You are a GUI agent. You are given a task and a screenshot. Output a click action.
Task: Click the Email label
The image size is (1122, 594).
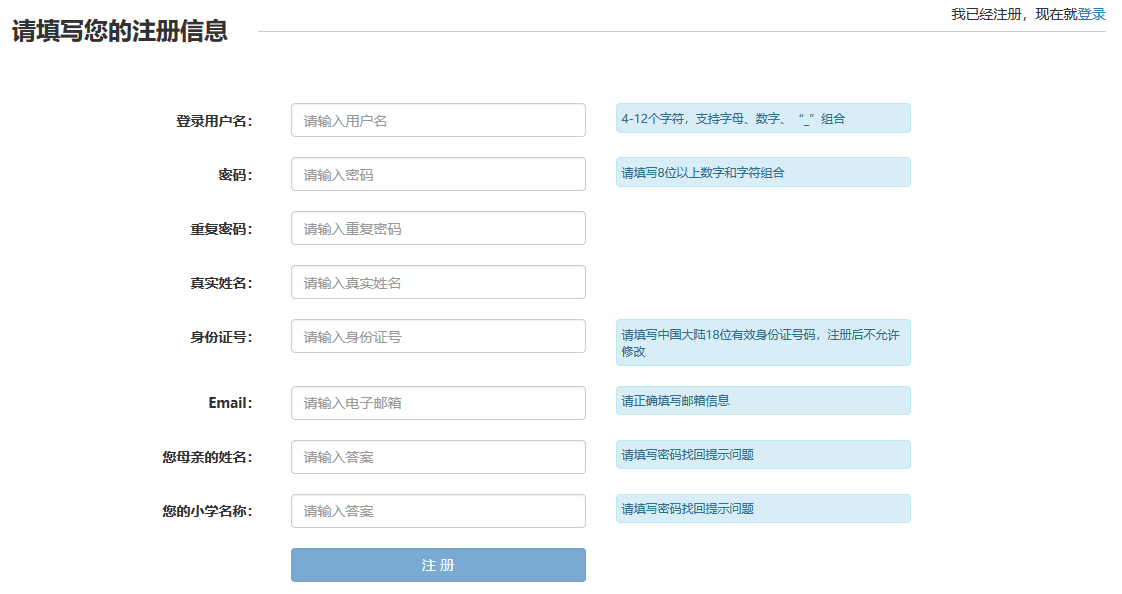230,403
